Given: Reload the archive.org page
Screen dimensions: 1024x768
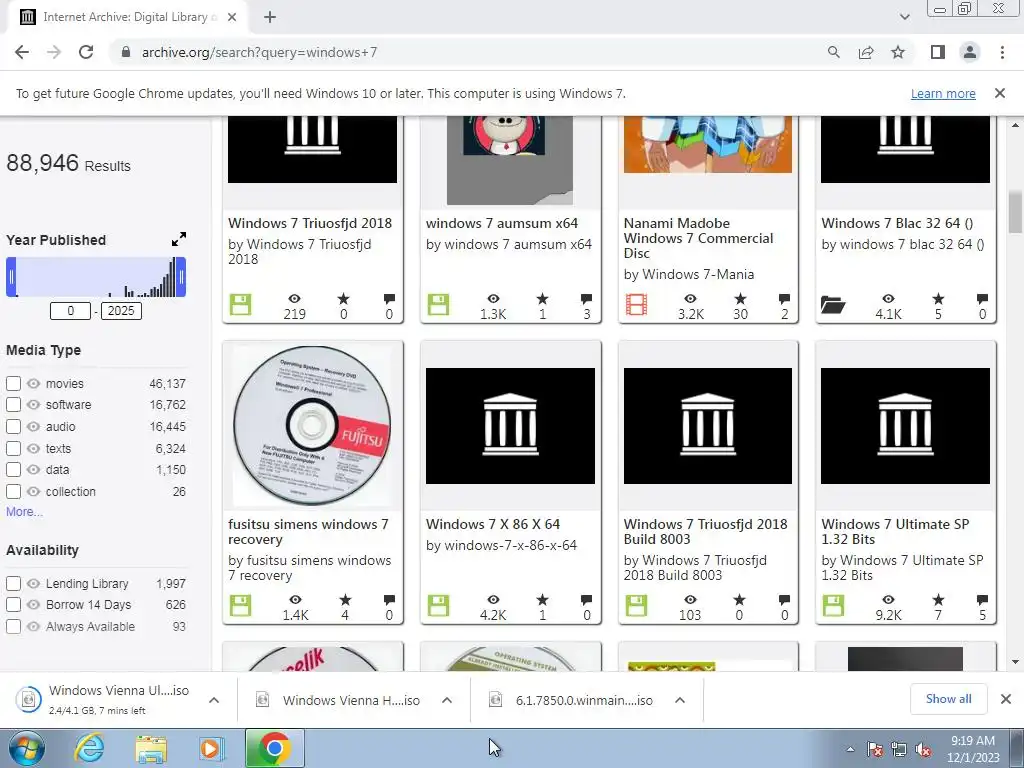Looking at the screenshot, I should point(86,52).
